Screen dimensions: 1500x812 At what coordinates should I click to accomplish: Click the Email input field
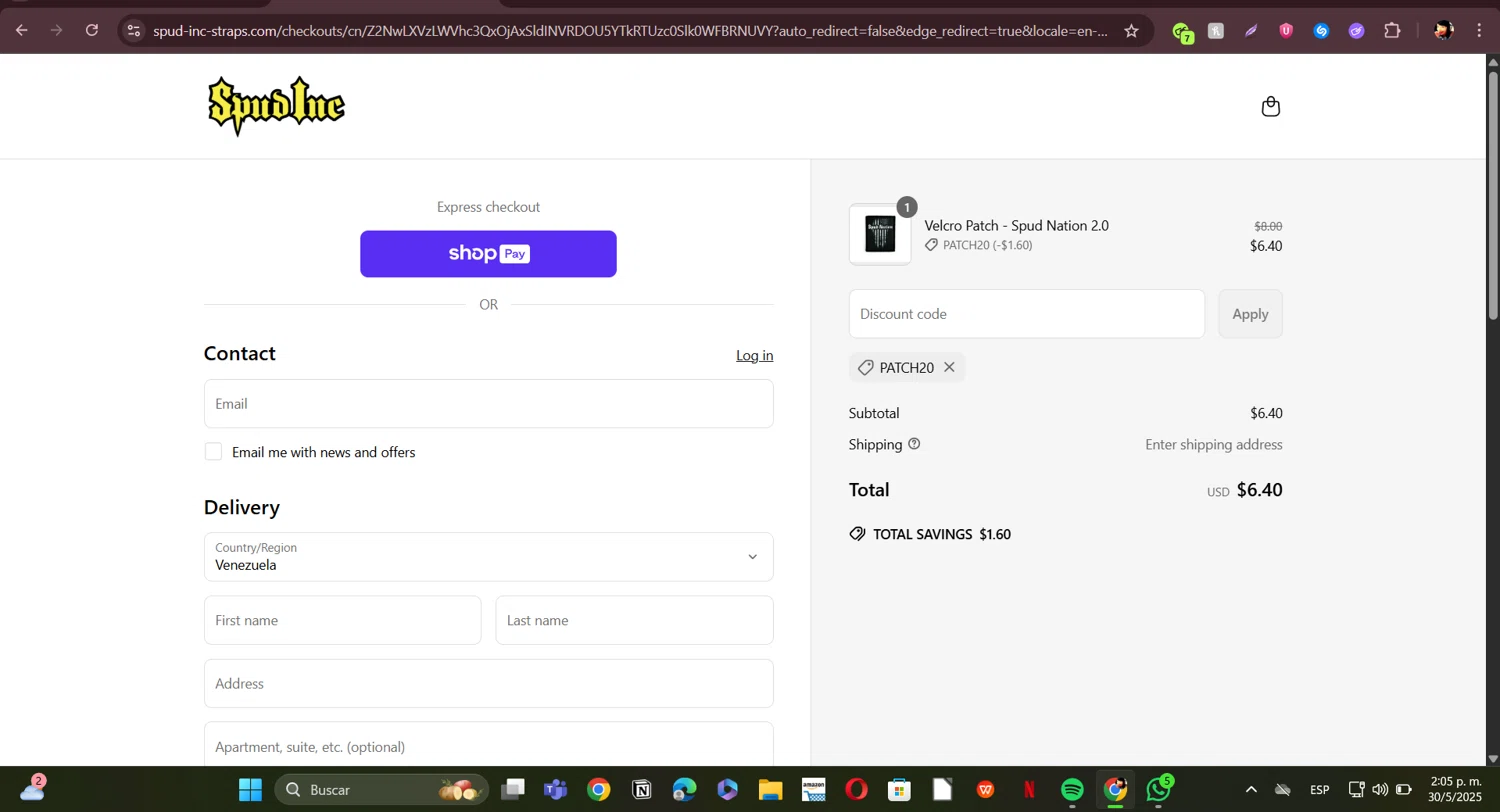pyautogui.click(x=488, y=404)
